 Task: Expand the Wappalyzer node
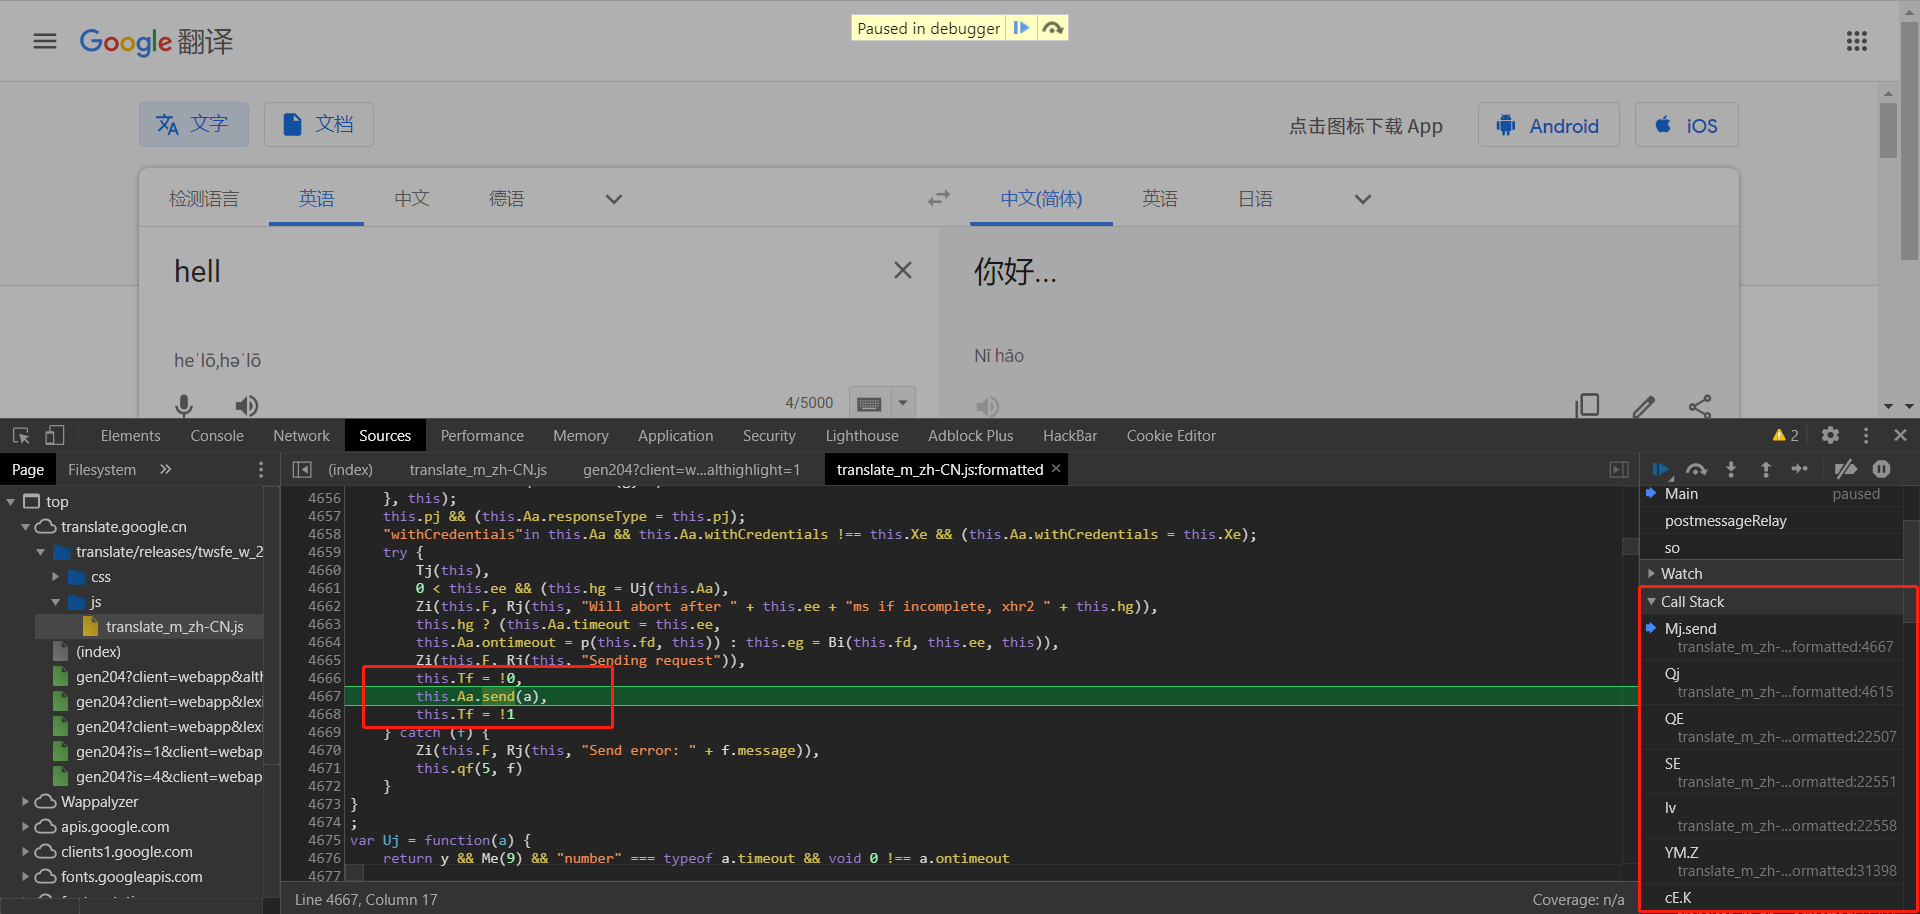26,802
